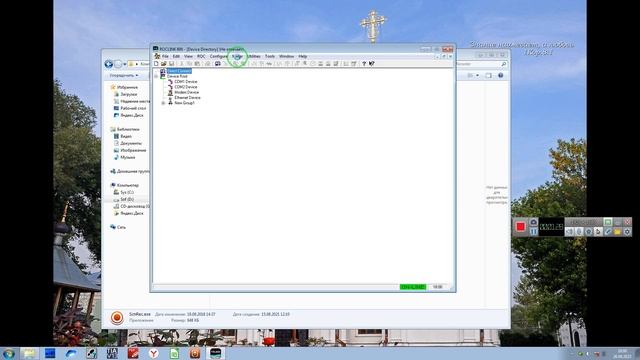Open Сеть in Explorer sidebar
Viewport: 640px width, 360px height.
click(x=121, y=227)
